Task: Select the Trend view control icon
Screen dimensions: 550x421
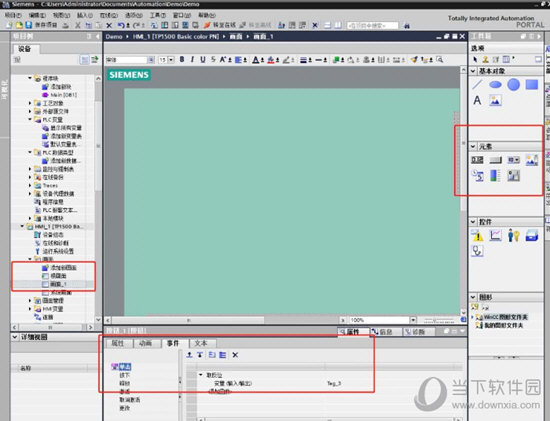Action: [x=495, y=235]
